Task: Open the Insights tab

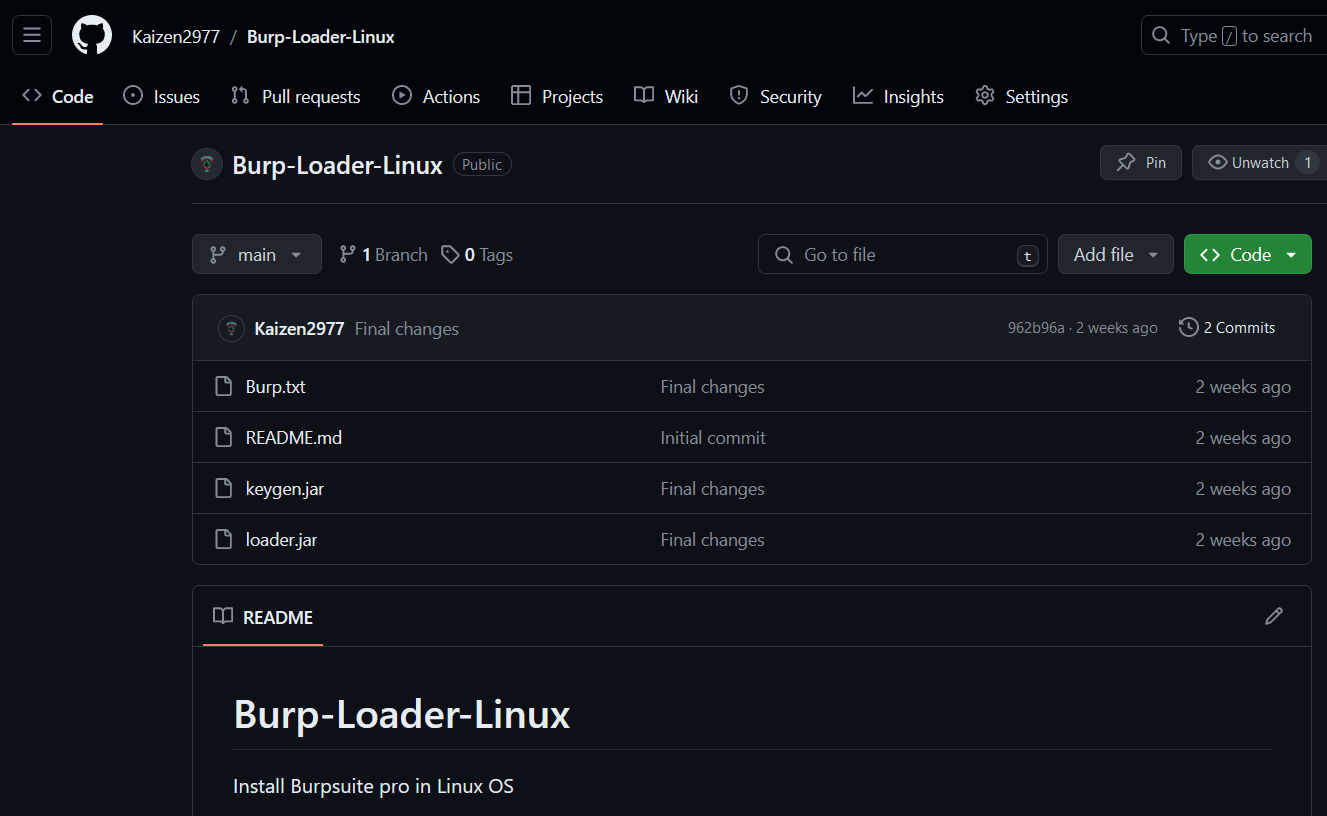Action: (898, 97)
